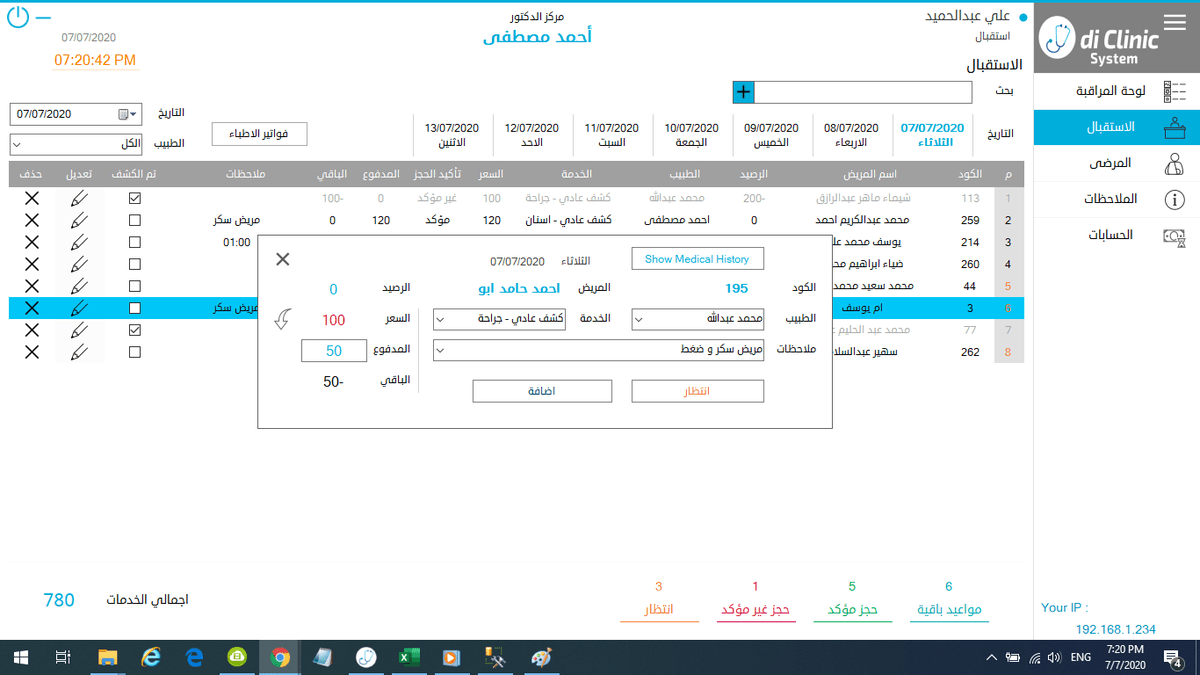
Task: Open service dropdown showing كشف عادي - جراحة
Action: point(441,320)
